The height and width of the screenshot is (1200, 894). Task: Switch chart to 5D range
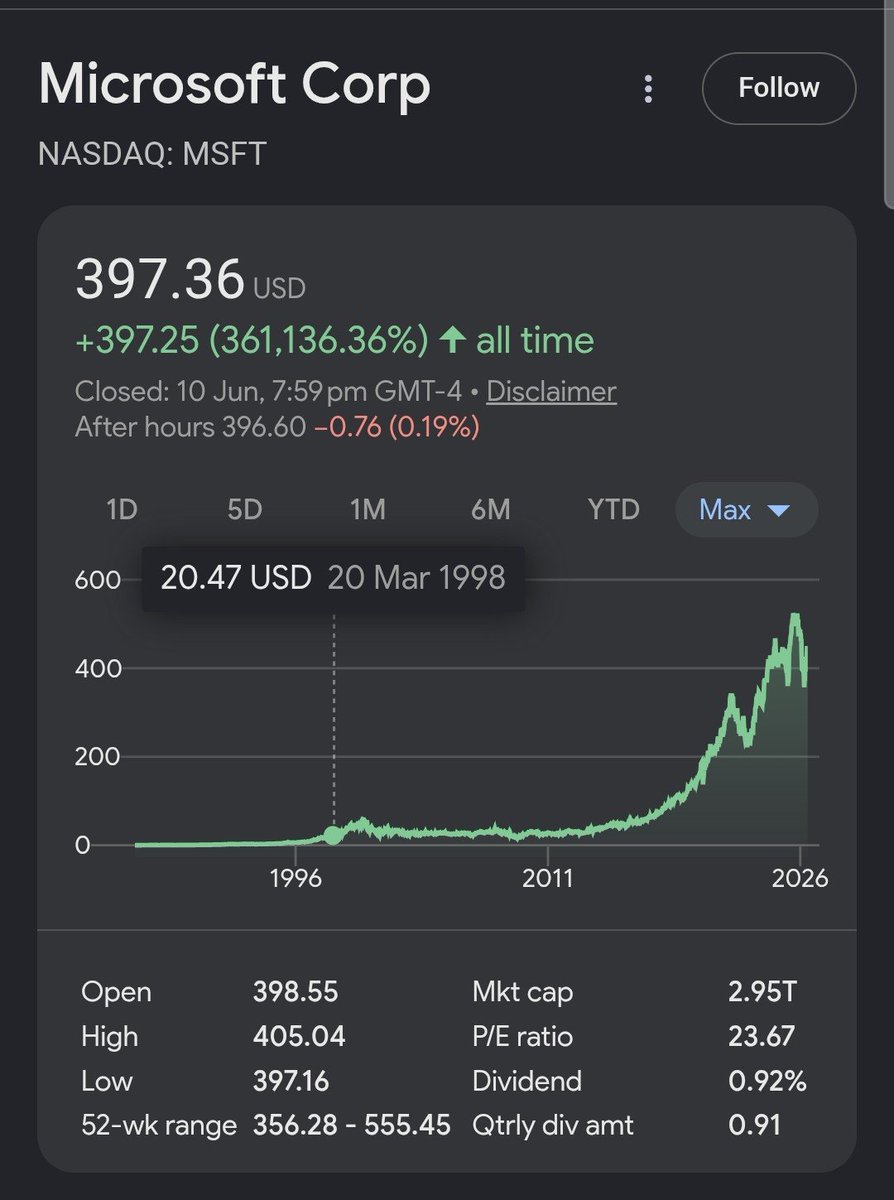tap(244, 510)
